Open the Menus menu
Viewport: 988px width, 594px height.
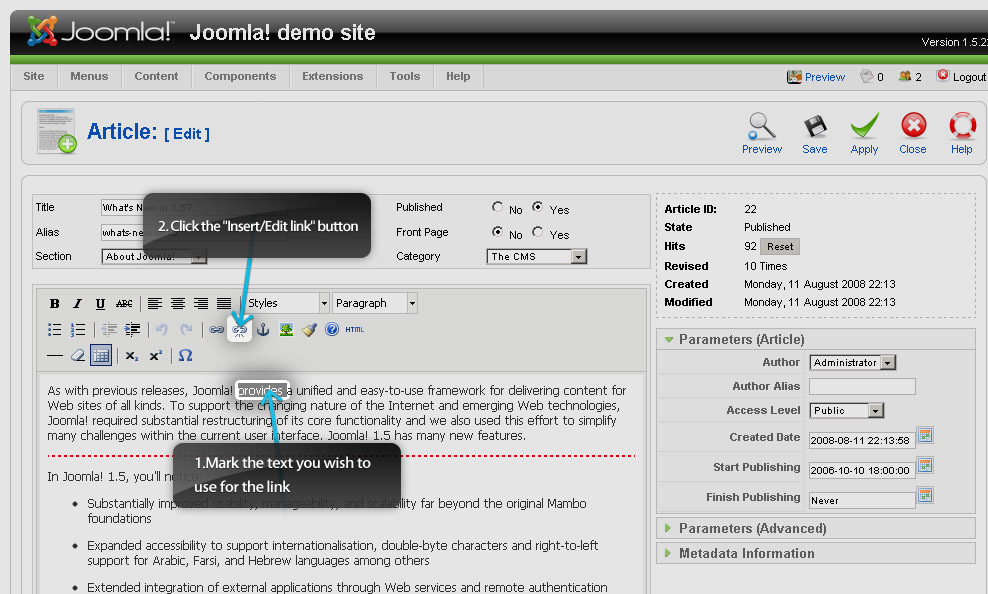coord(89,76)
